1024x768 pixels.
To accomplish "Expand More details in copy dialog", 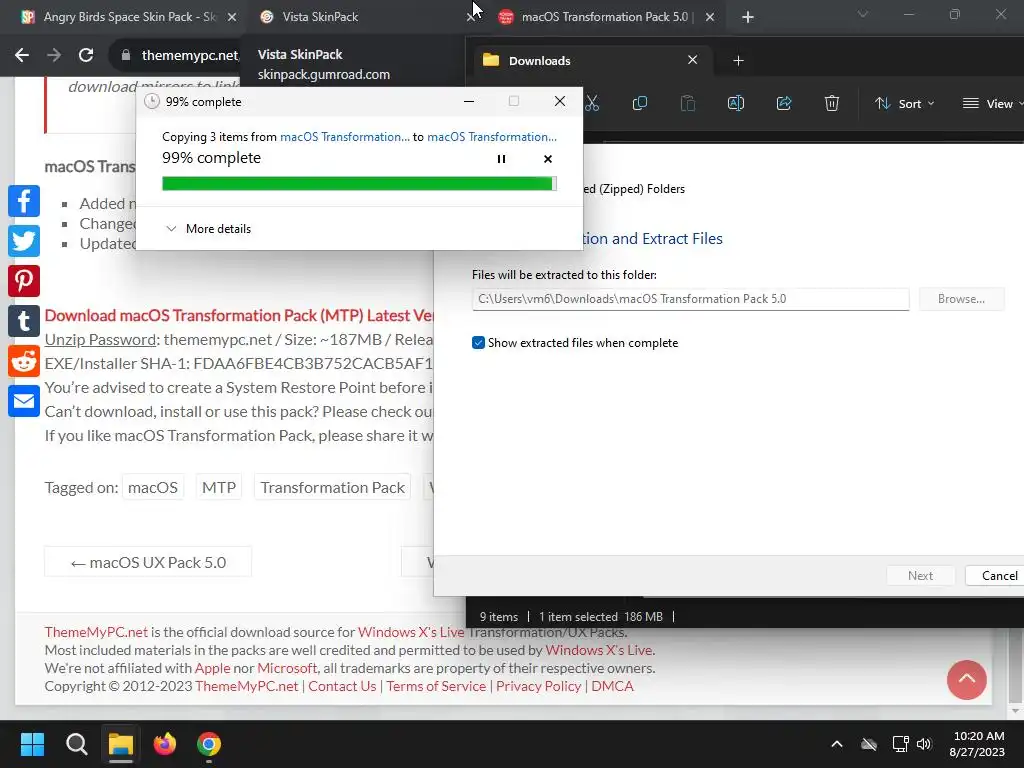I will tap(209, 229).
